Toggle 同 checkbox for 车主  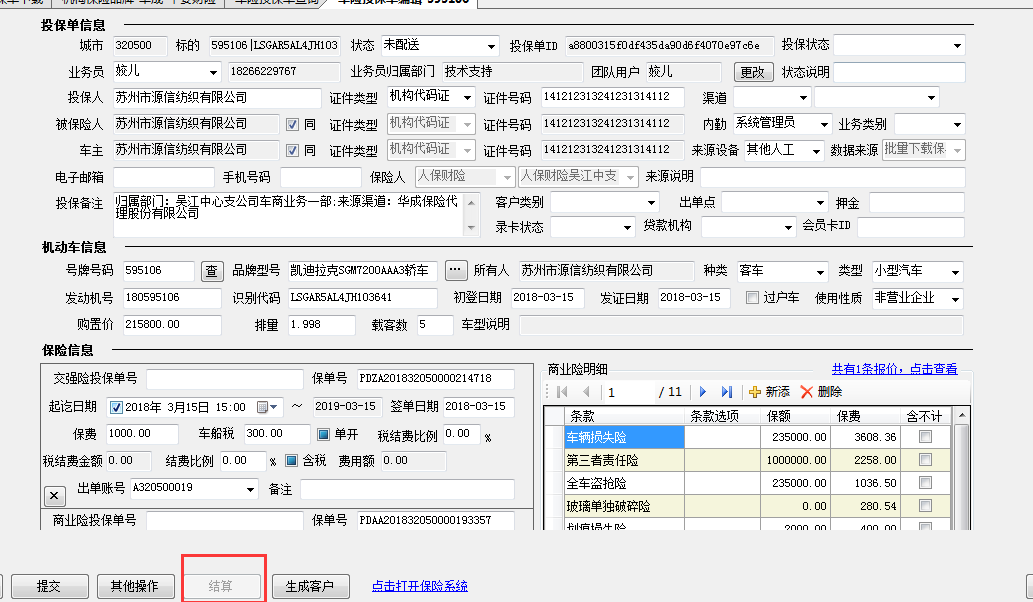293,151
